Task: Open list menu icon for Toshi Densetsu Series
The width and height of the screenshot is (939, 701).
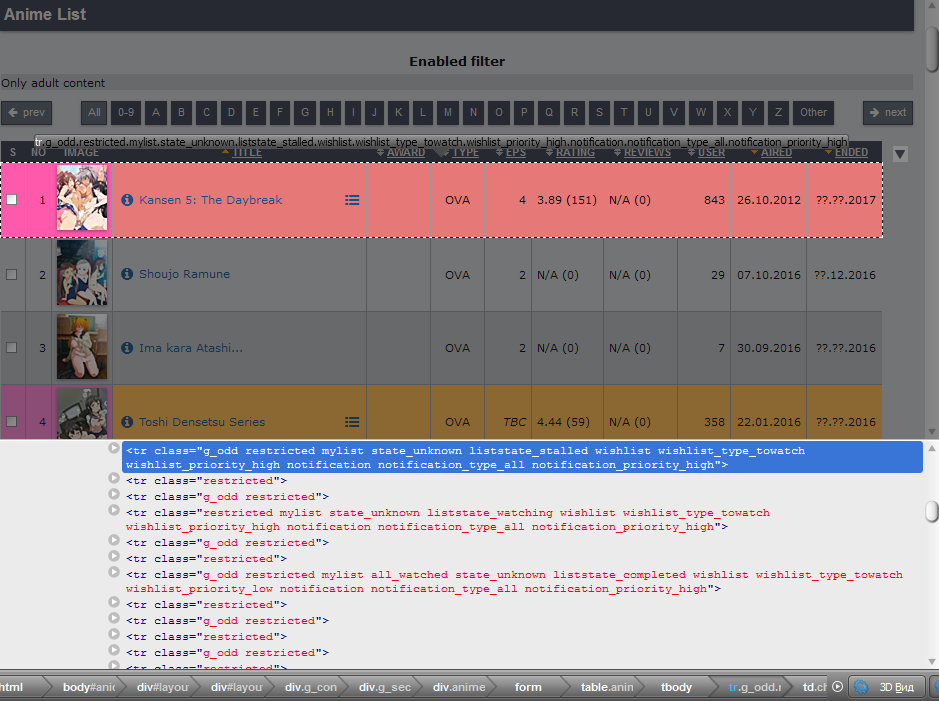Action: tap(352, 422)
